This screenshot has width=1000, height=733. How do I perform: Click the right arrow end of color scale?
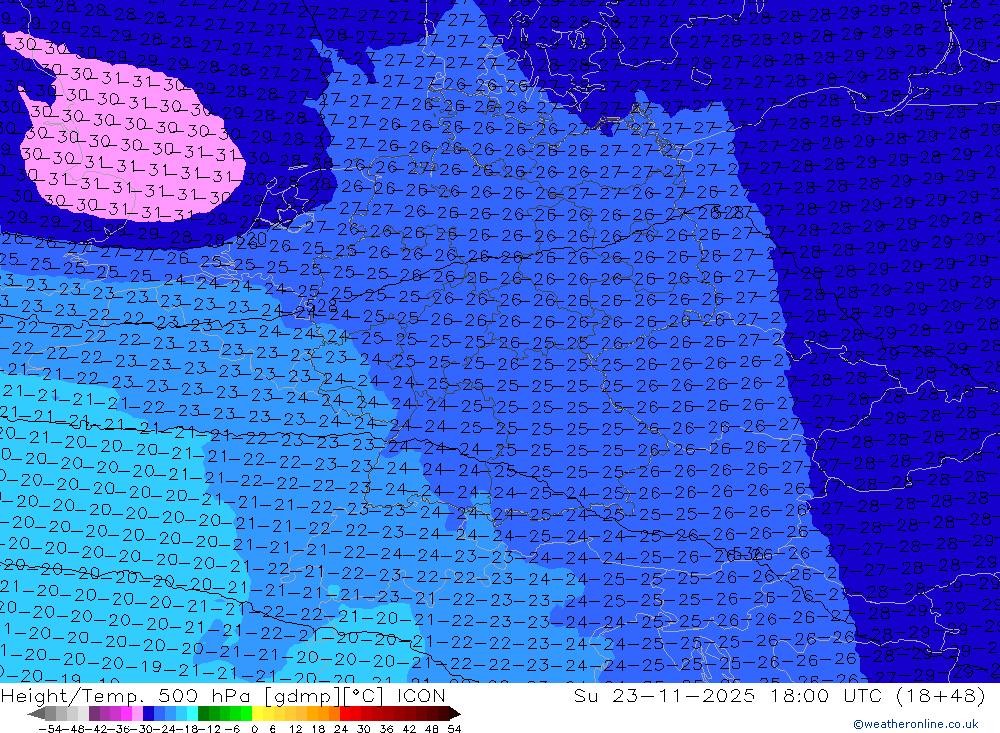point(455,713)
